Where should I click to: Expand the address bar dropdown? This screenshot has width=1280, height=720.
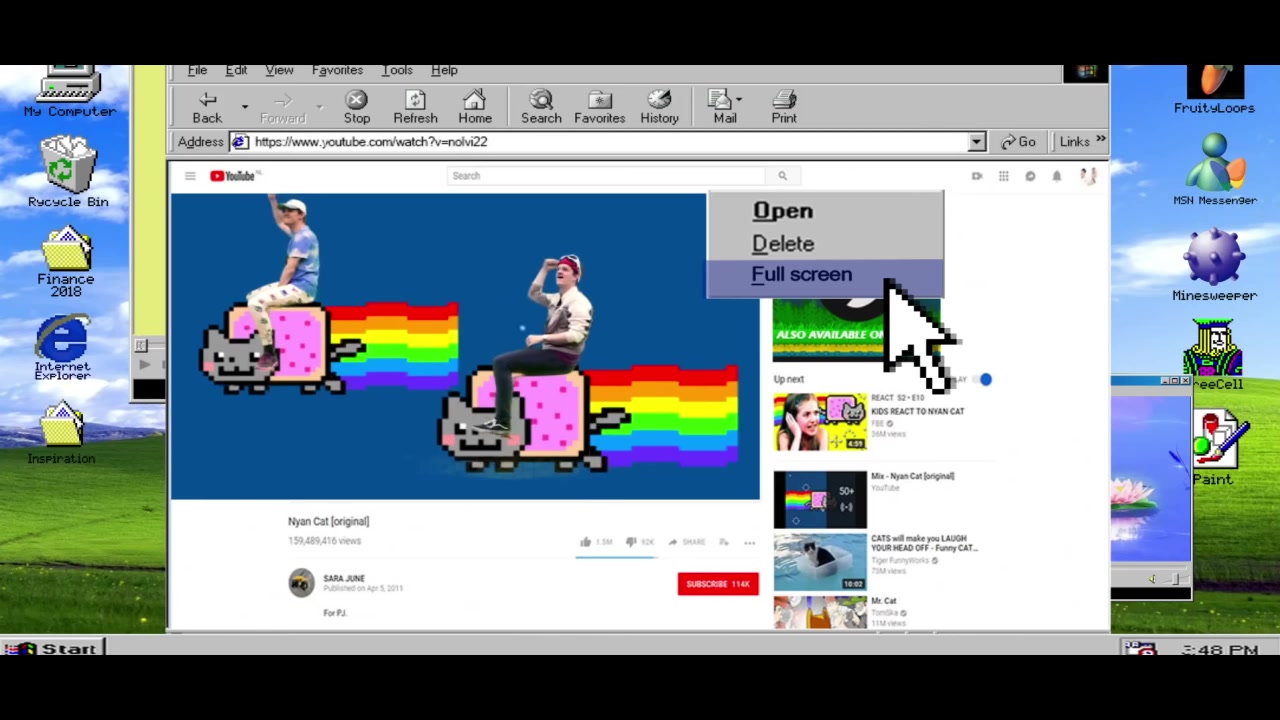click(x=976, y=142)
